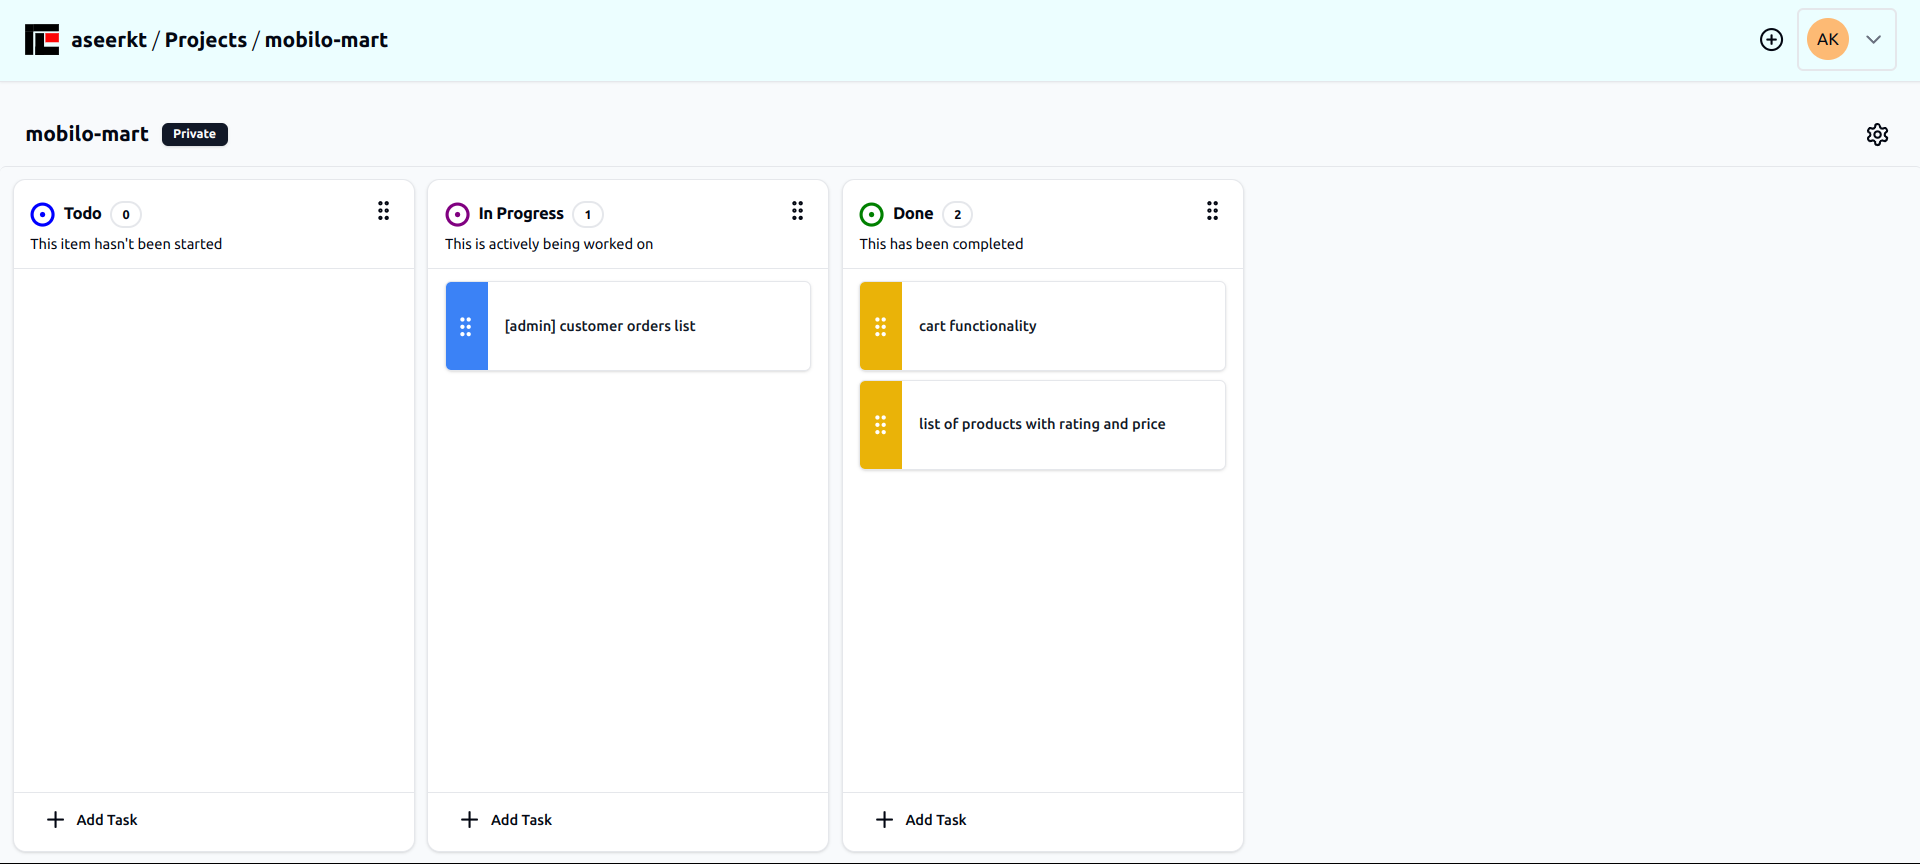1920x864 pixels.
Task: Click the In Progress column title
Action: pos(521,213)
